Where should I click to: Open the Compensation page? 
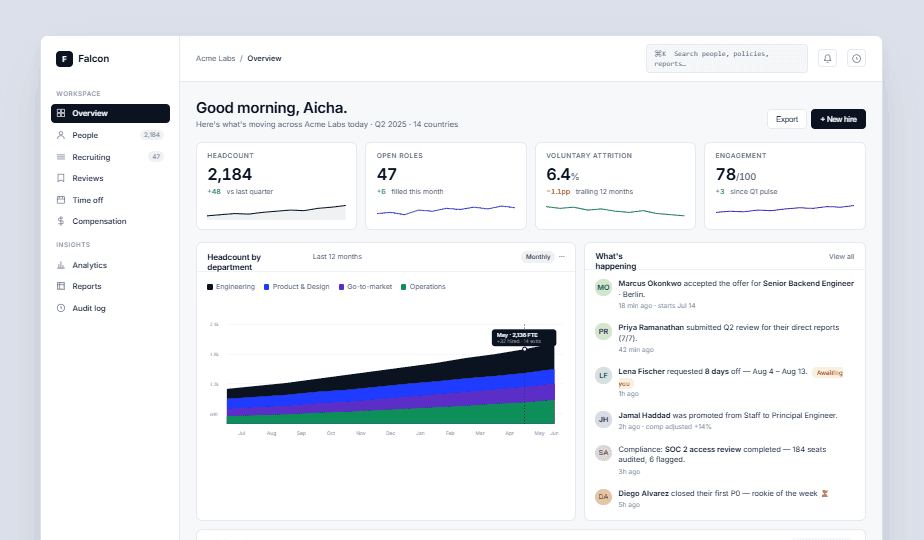tap(110, 221)
